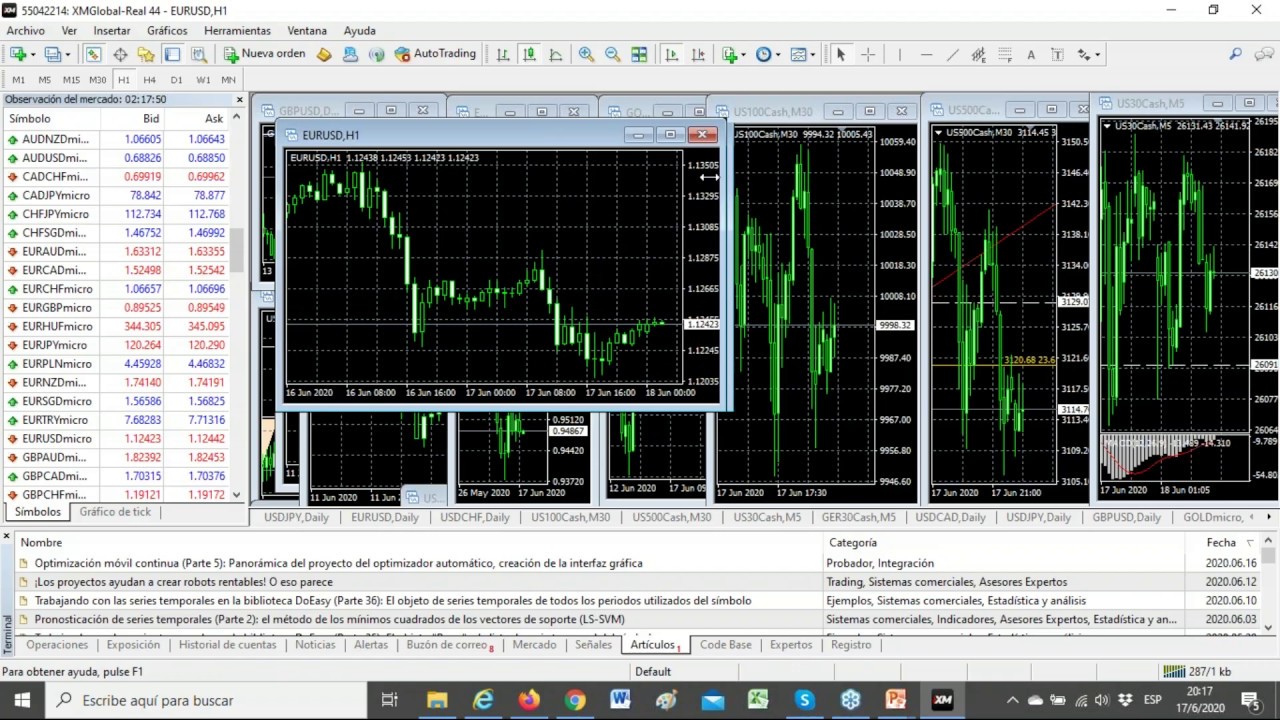Draw a horizontal line tool
This screenshot has width=1280, height=720.
pos(926,55)
